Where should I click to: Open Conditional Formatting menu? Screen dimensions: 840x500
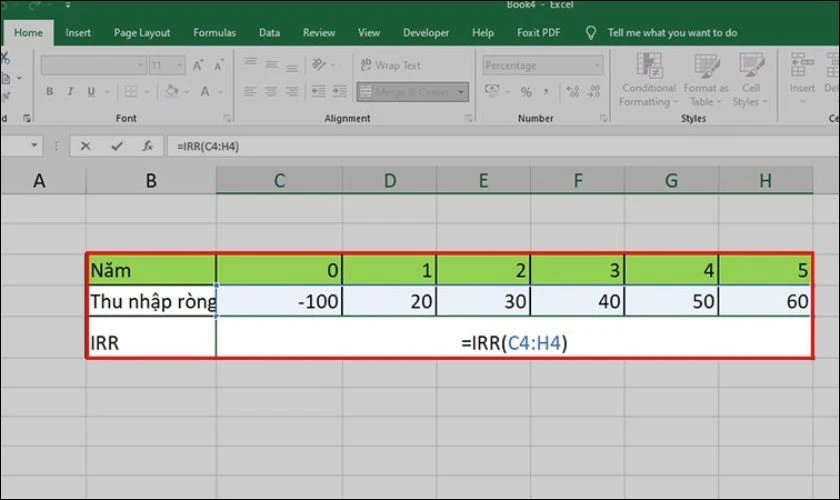pos(649,79)
